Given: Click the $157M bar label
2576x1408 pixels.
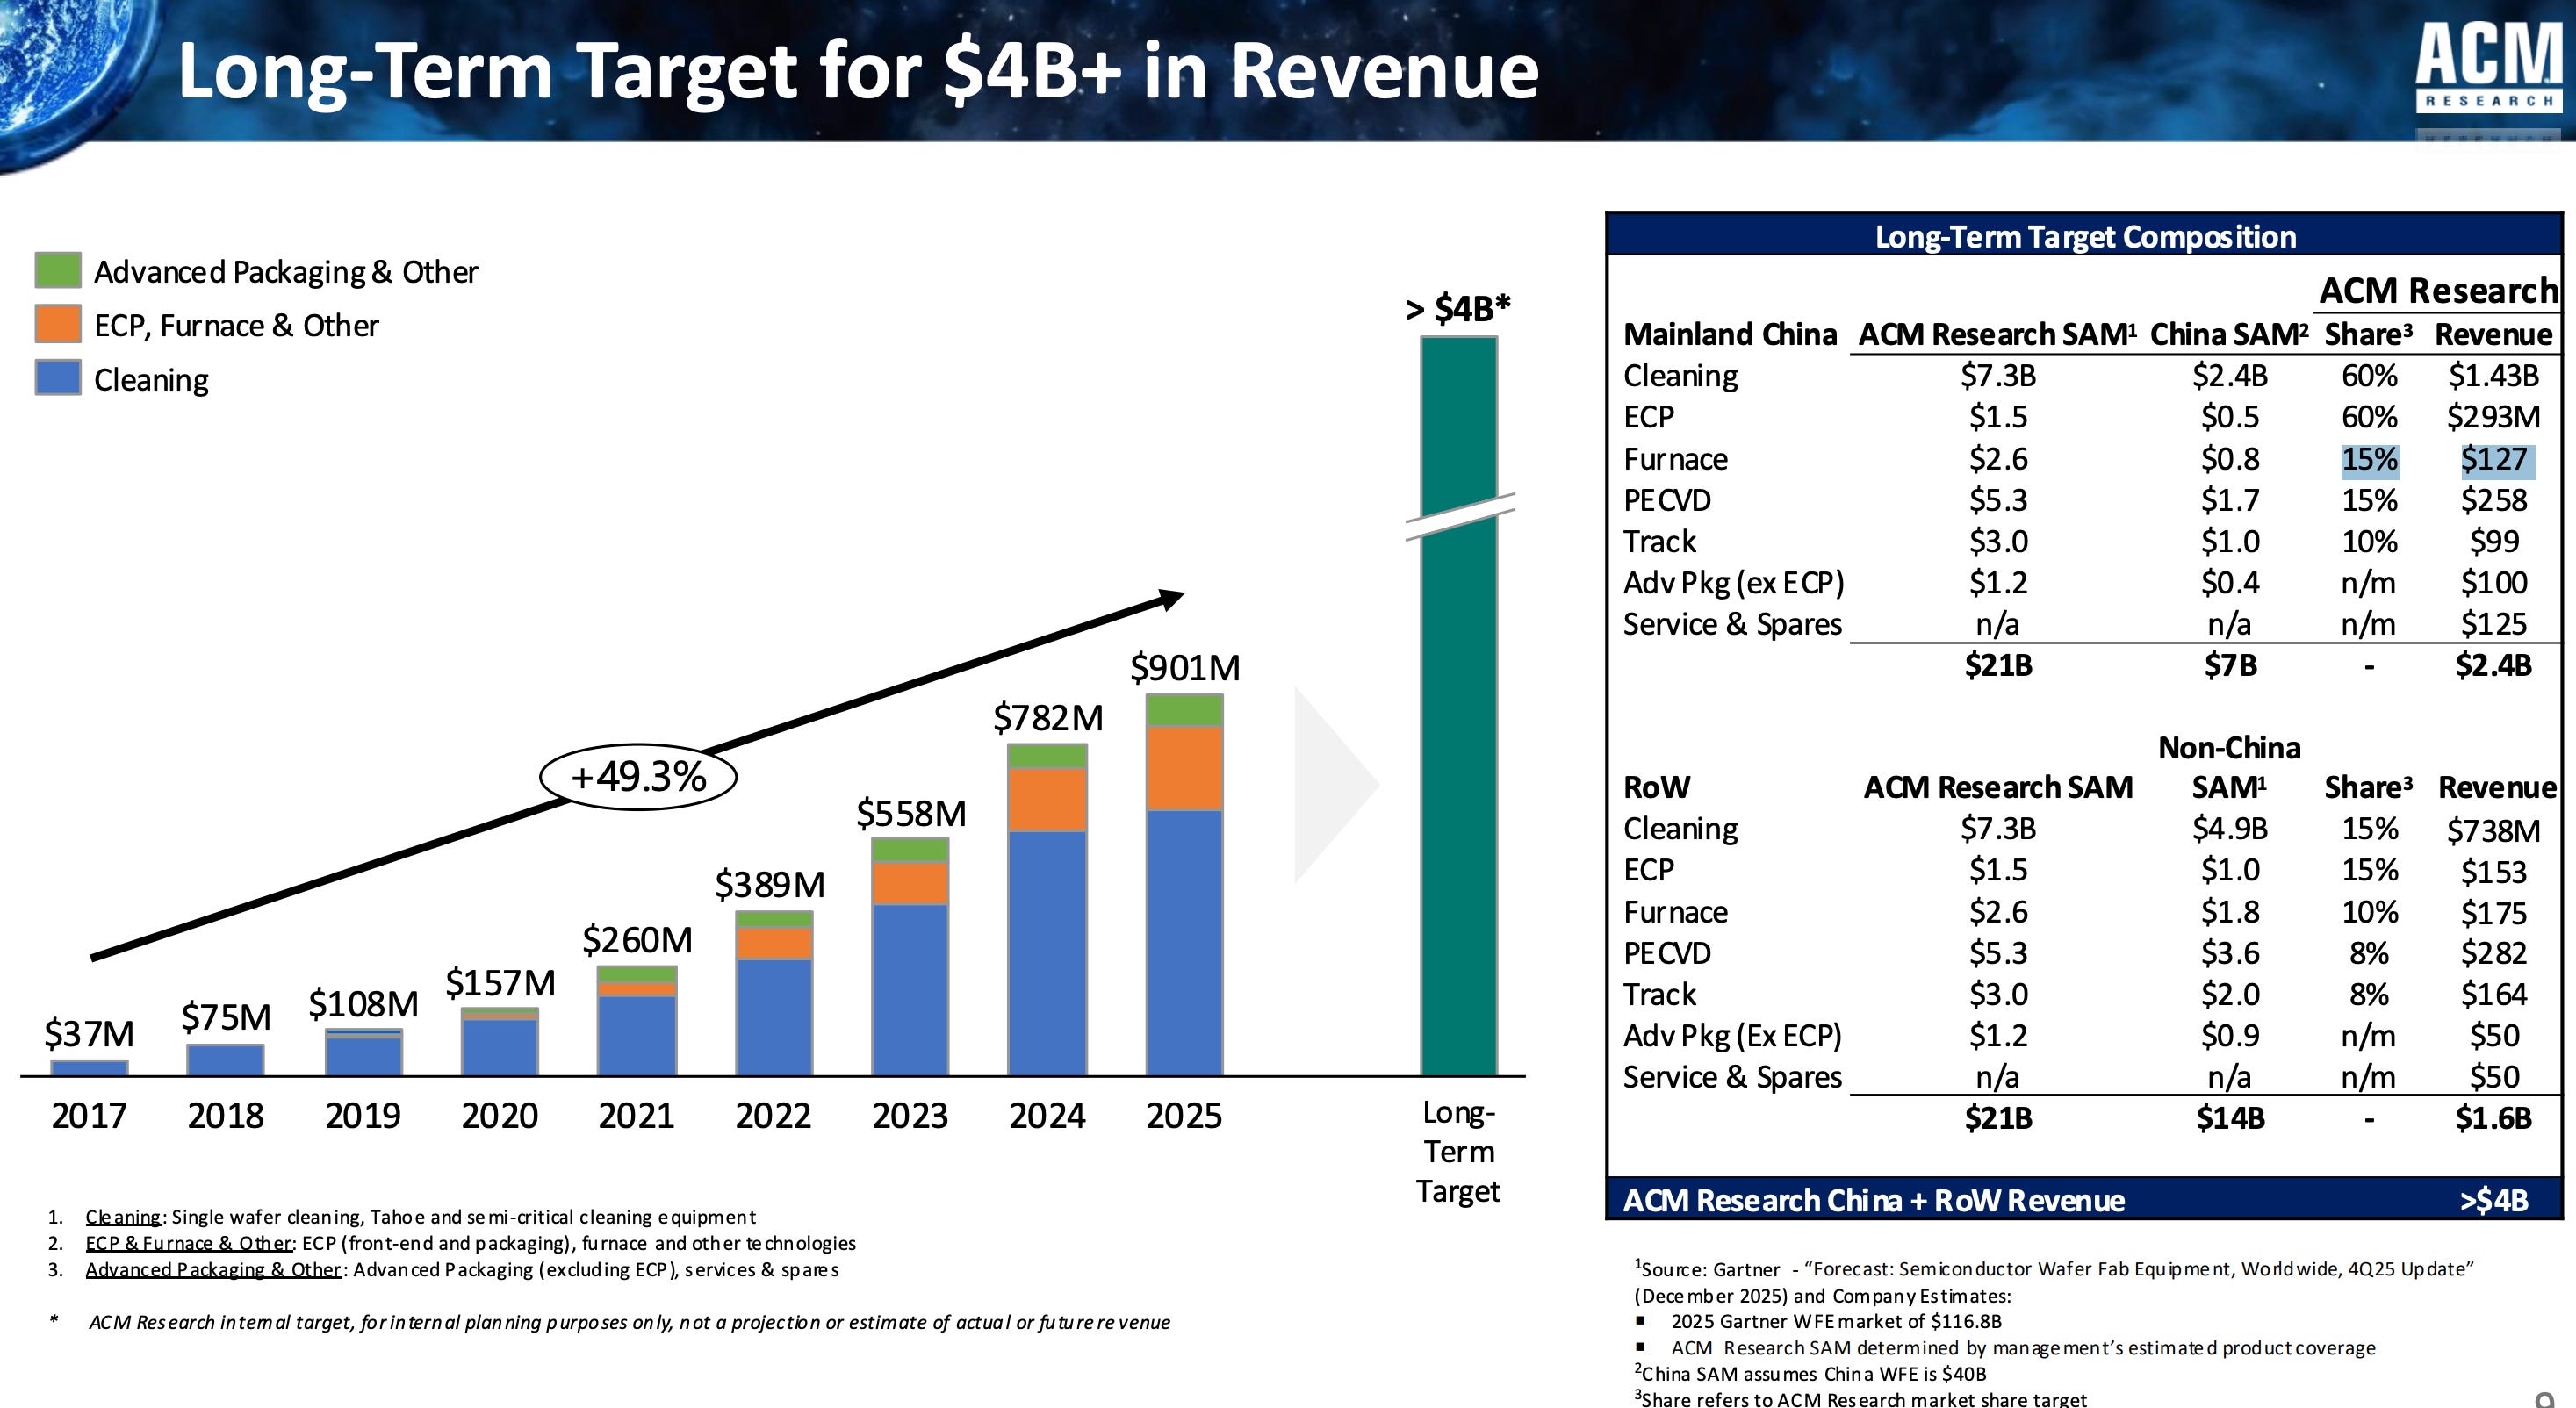Looking at the screenshot, I should tap(500, 983).
